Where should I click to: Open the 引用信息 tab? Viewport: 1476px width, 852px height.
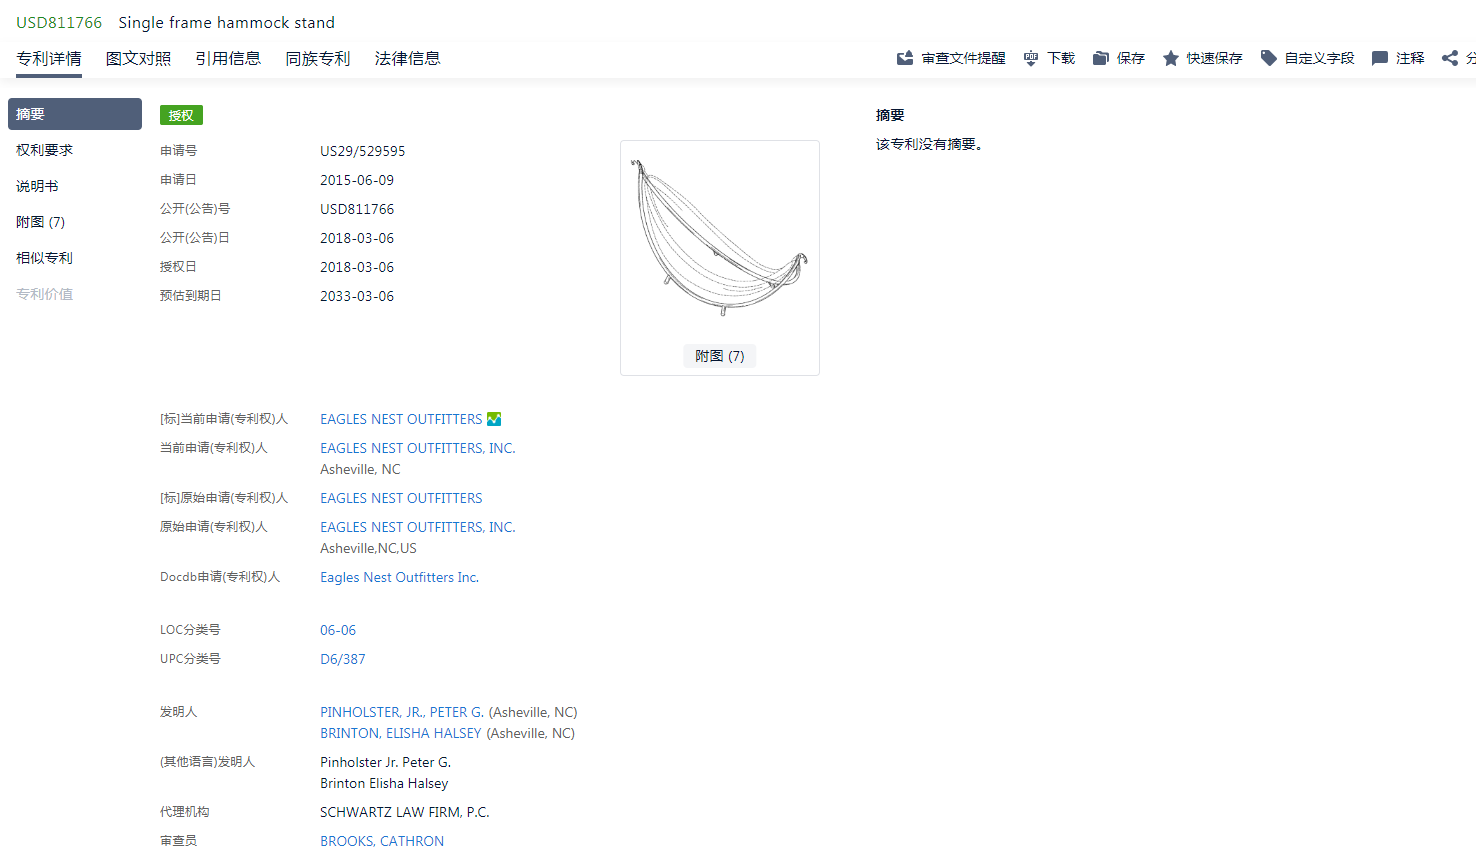pos(228,59)
